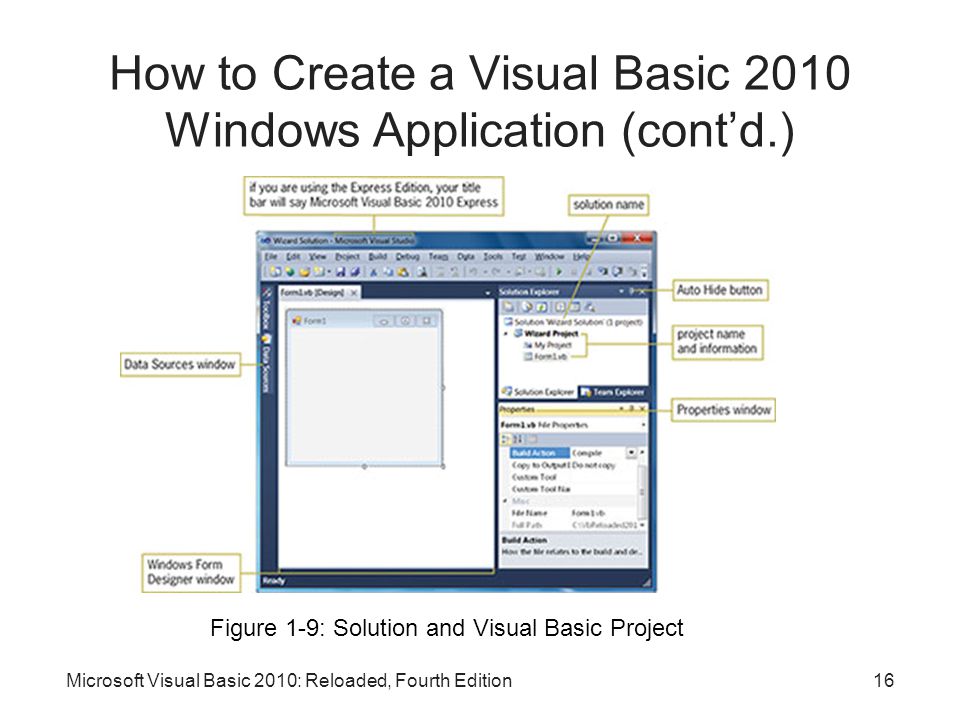Viewport: 960px width, 720px height.
Task: Select the Wizard Project node
Action: pos(546,334)
